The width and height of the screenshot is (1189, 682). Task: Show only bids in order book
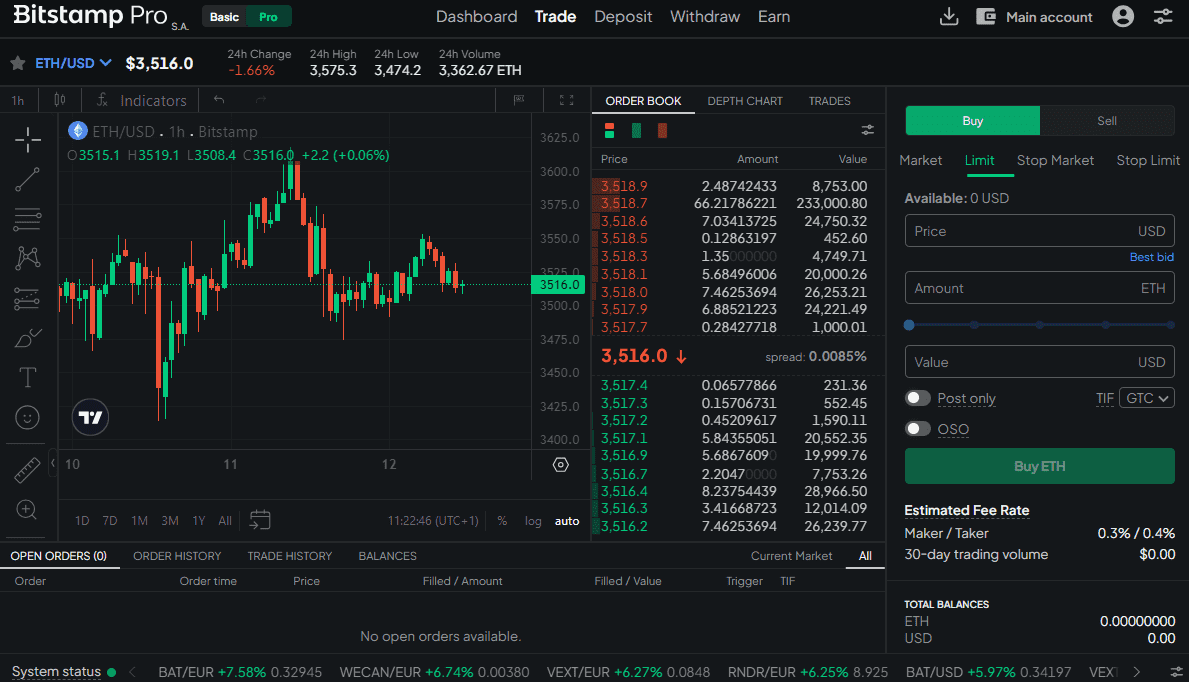[x=636, y=130]
